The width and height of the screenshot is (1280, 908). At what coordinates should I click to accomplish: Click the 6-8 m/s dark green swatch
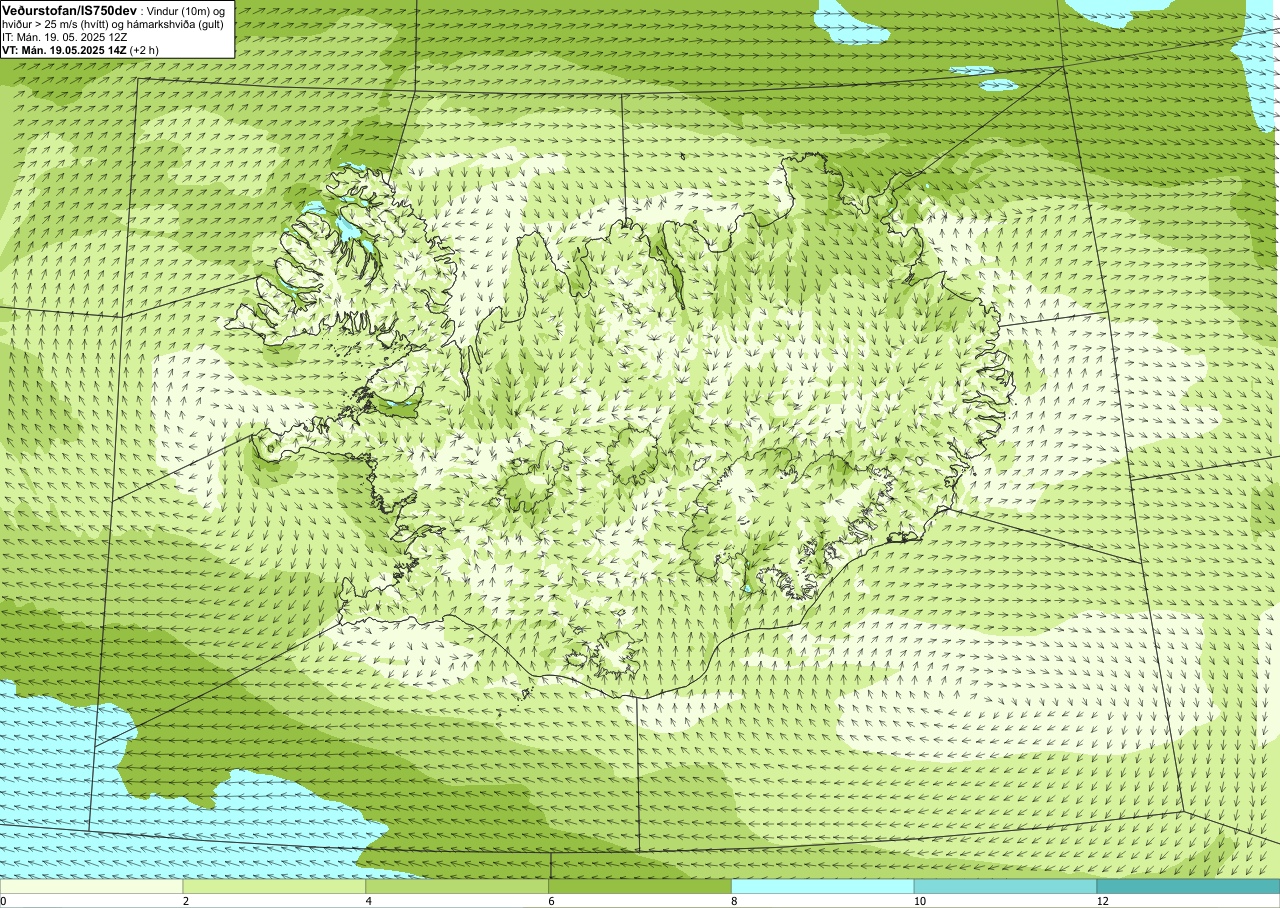click(640, 886)
